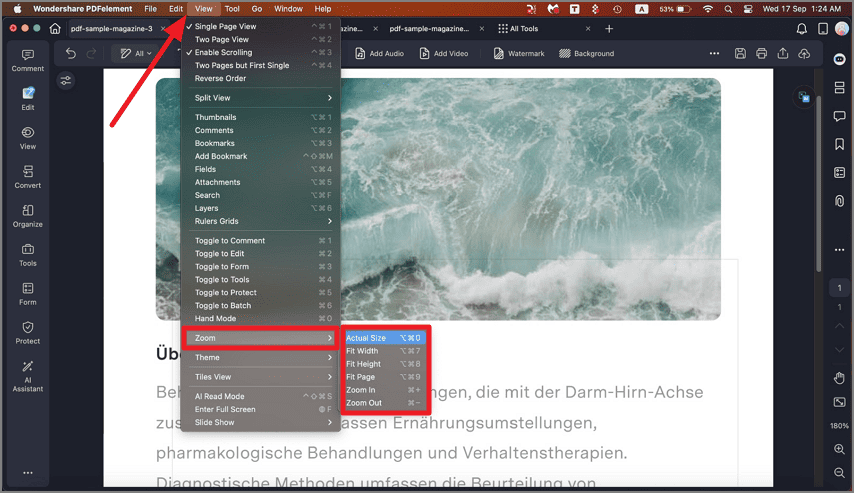The width and height of the screenshot is (854, 493).
Task: Expand Slide Show submenu
Action: coord(259,422)
